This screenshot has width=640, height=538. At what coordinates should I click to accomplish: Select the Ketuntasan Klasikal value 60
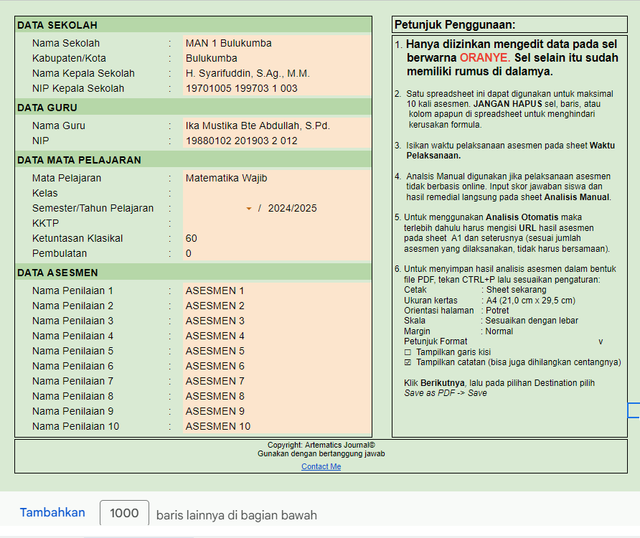coord(277,238)
